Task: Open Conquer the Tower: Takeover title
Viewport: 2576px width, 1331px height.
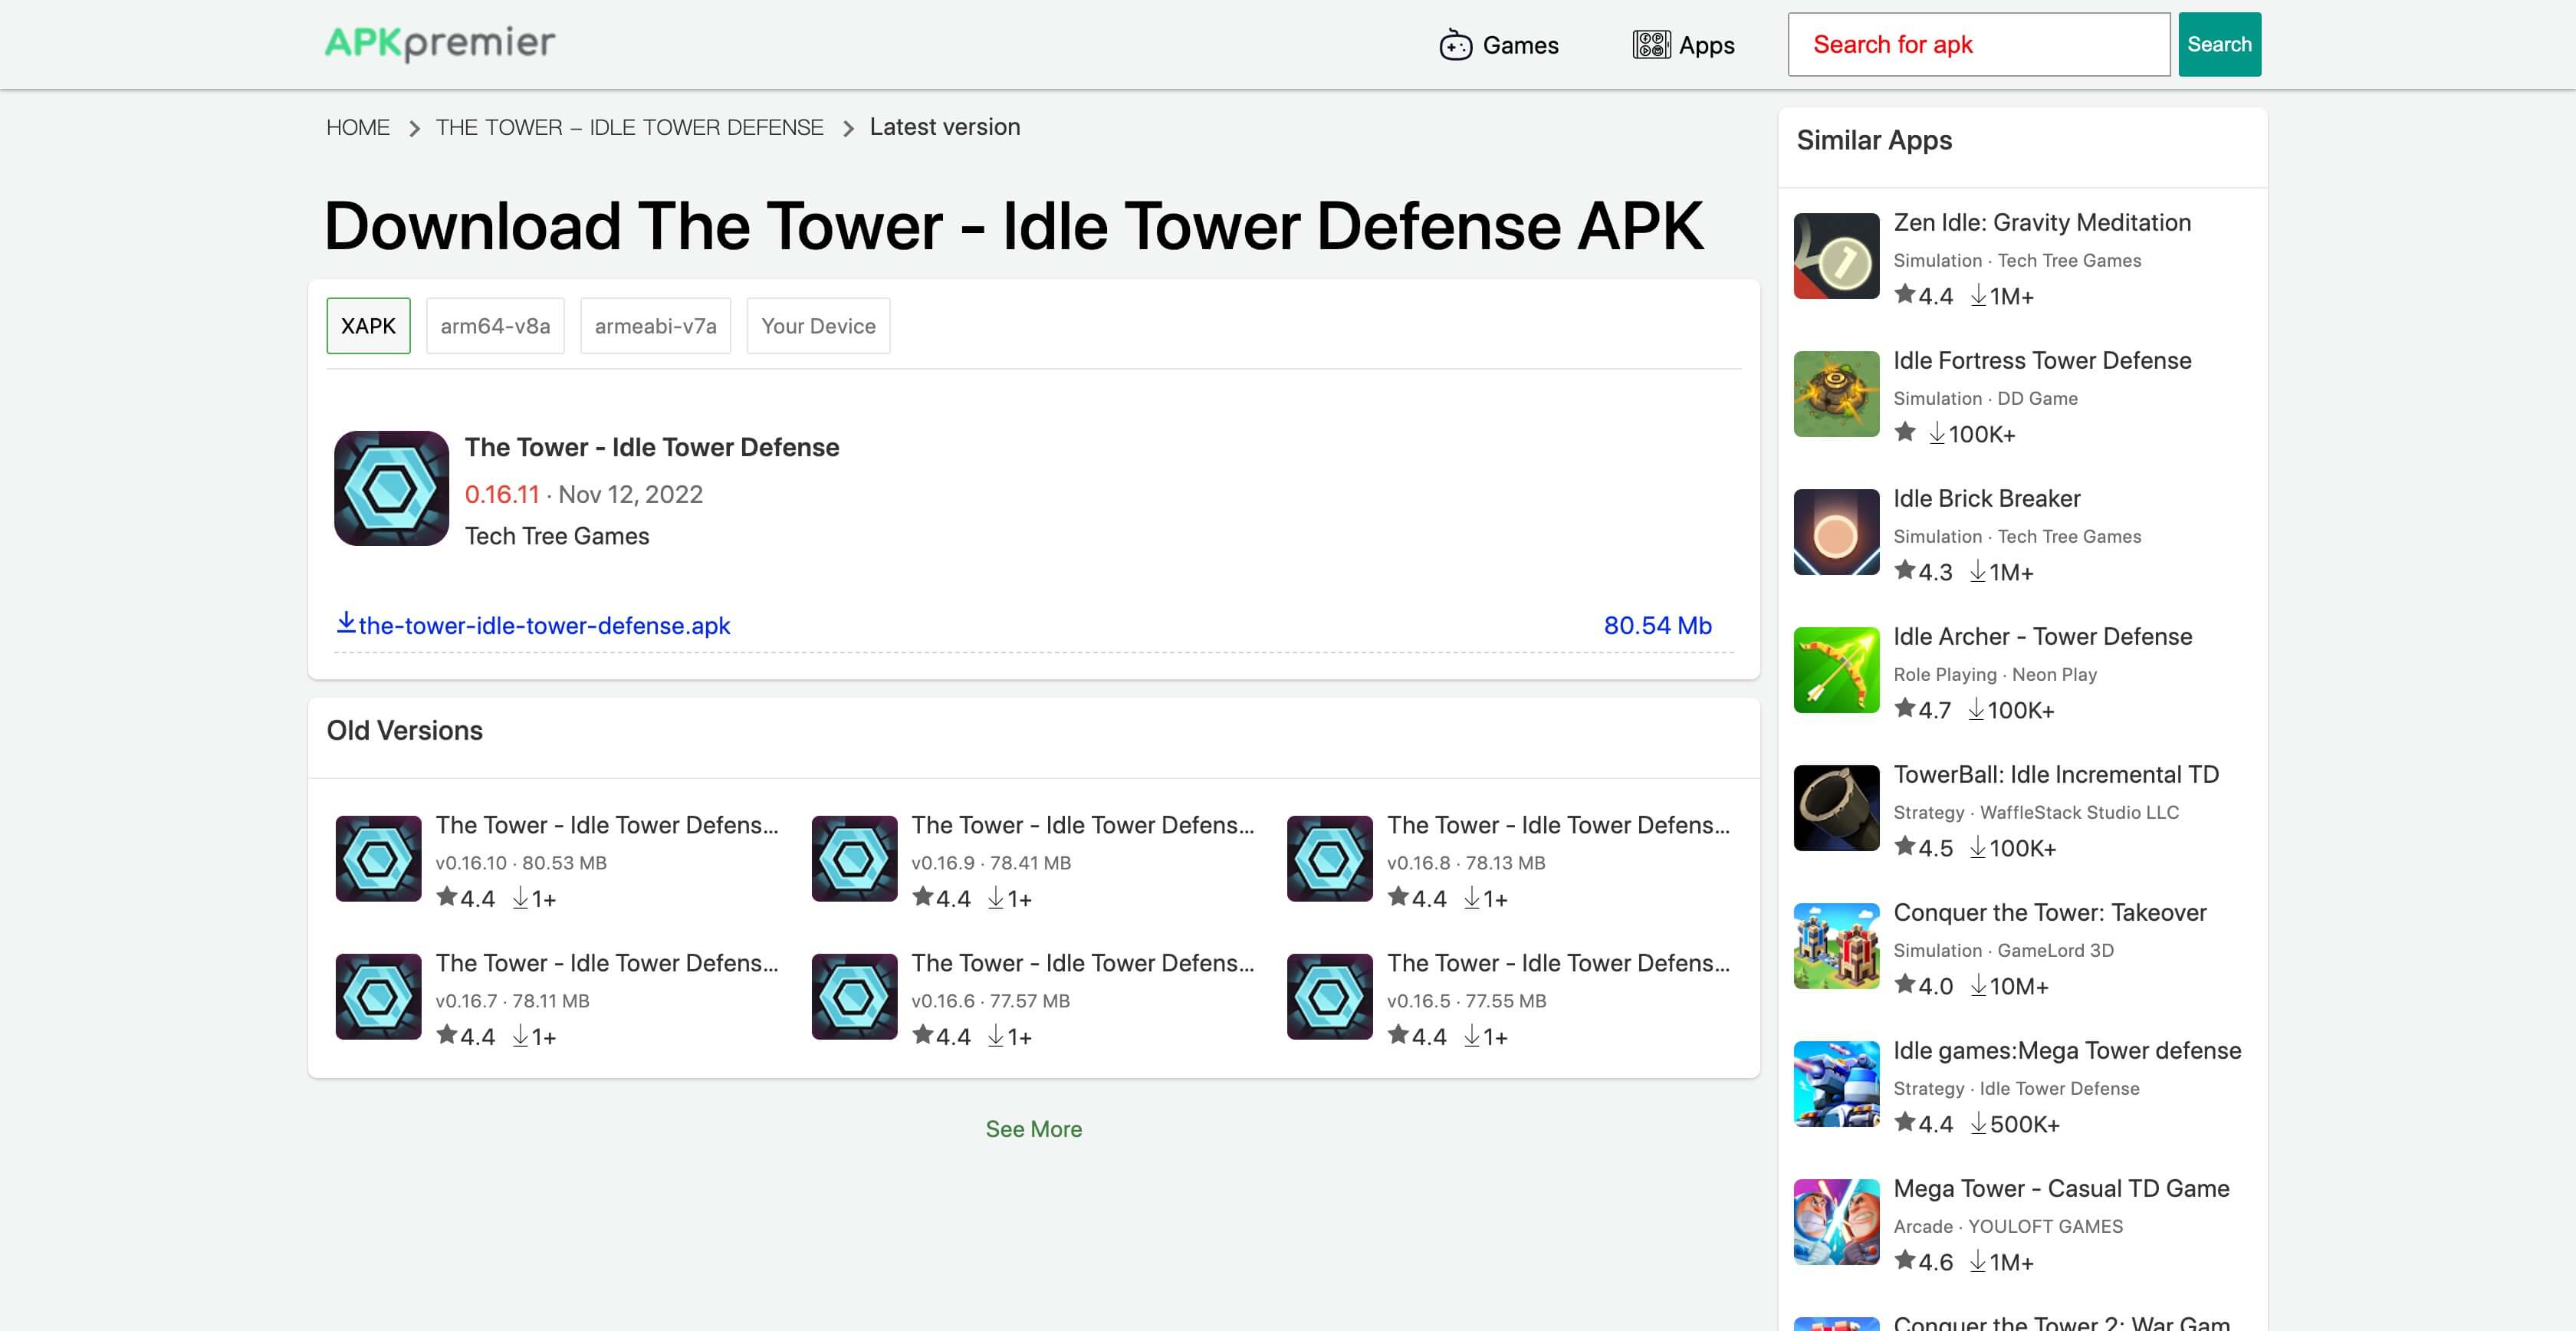Action: [2049, 913]
